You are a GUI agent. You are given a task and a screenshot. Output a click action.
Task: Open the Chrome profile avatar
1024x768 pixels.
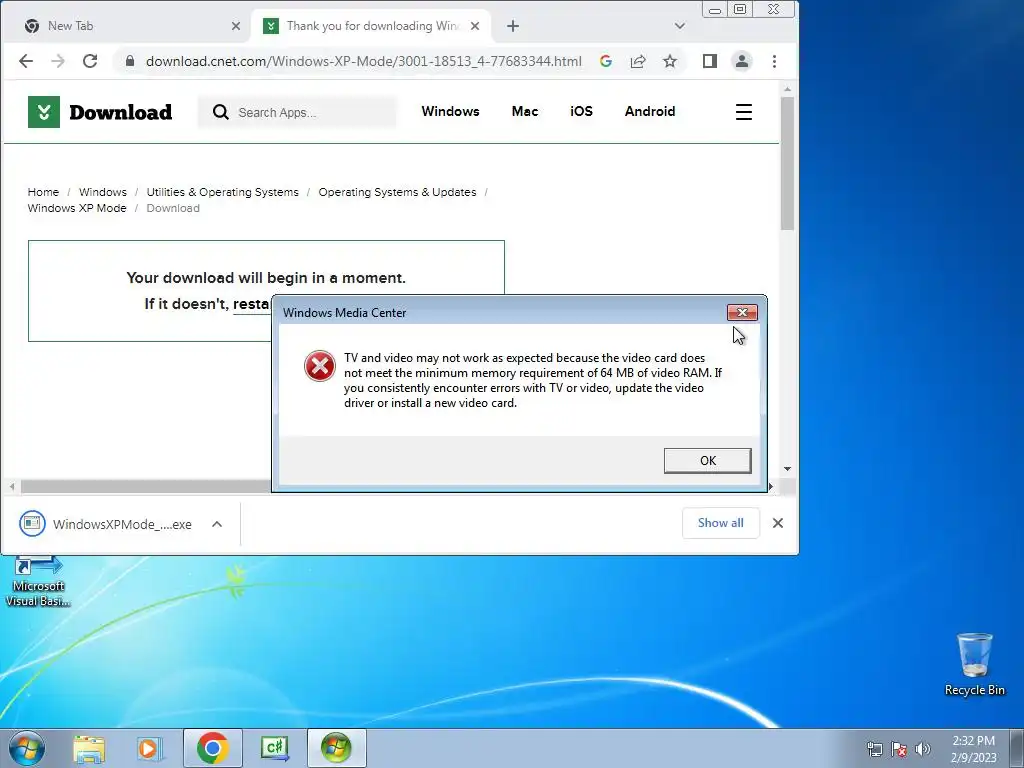[742, 61]
